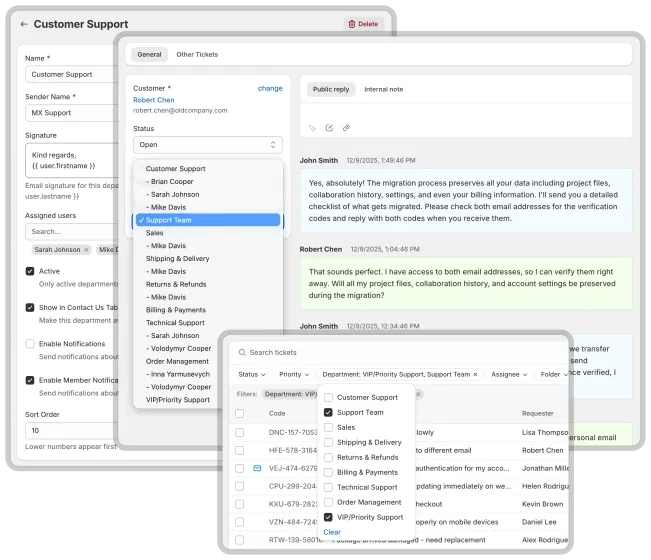The height and width of the screenshot is (560, 651).
Task: Click requester Kevin Brown cell
Action: 542,504
